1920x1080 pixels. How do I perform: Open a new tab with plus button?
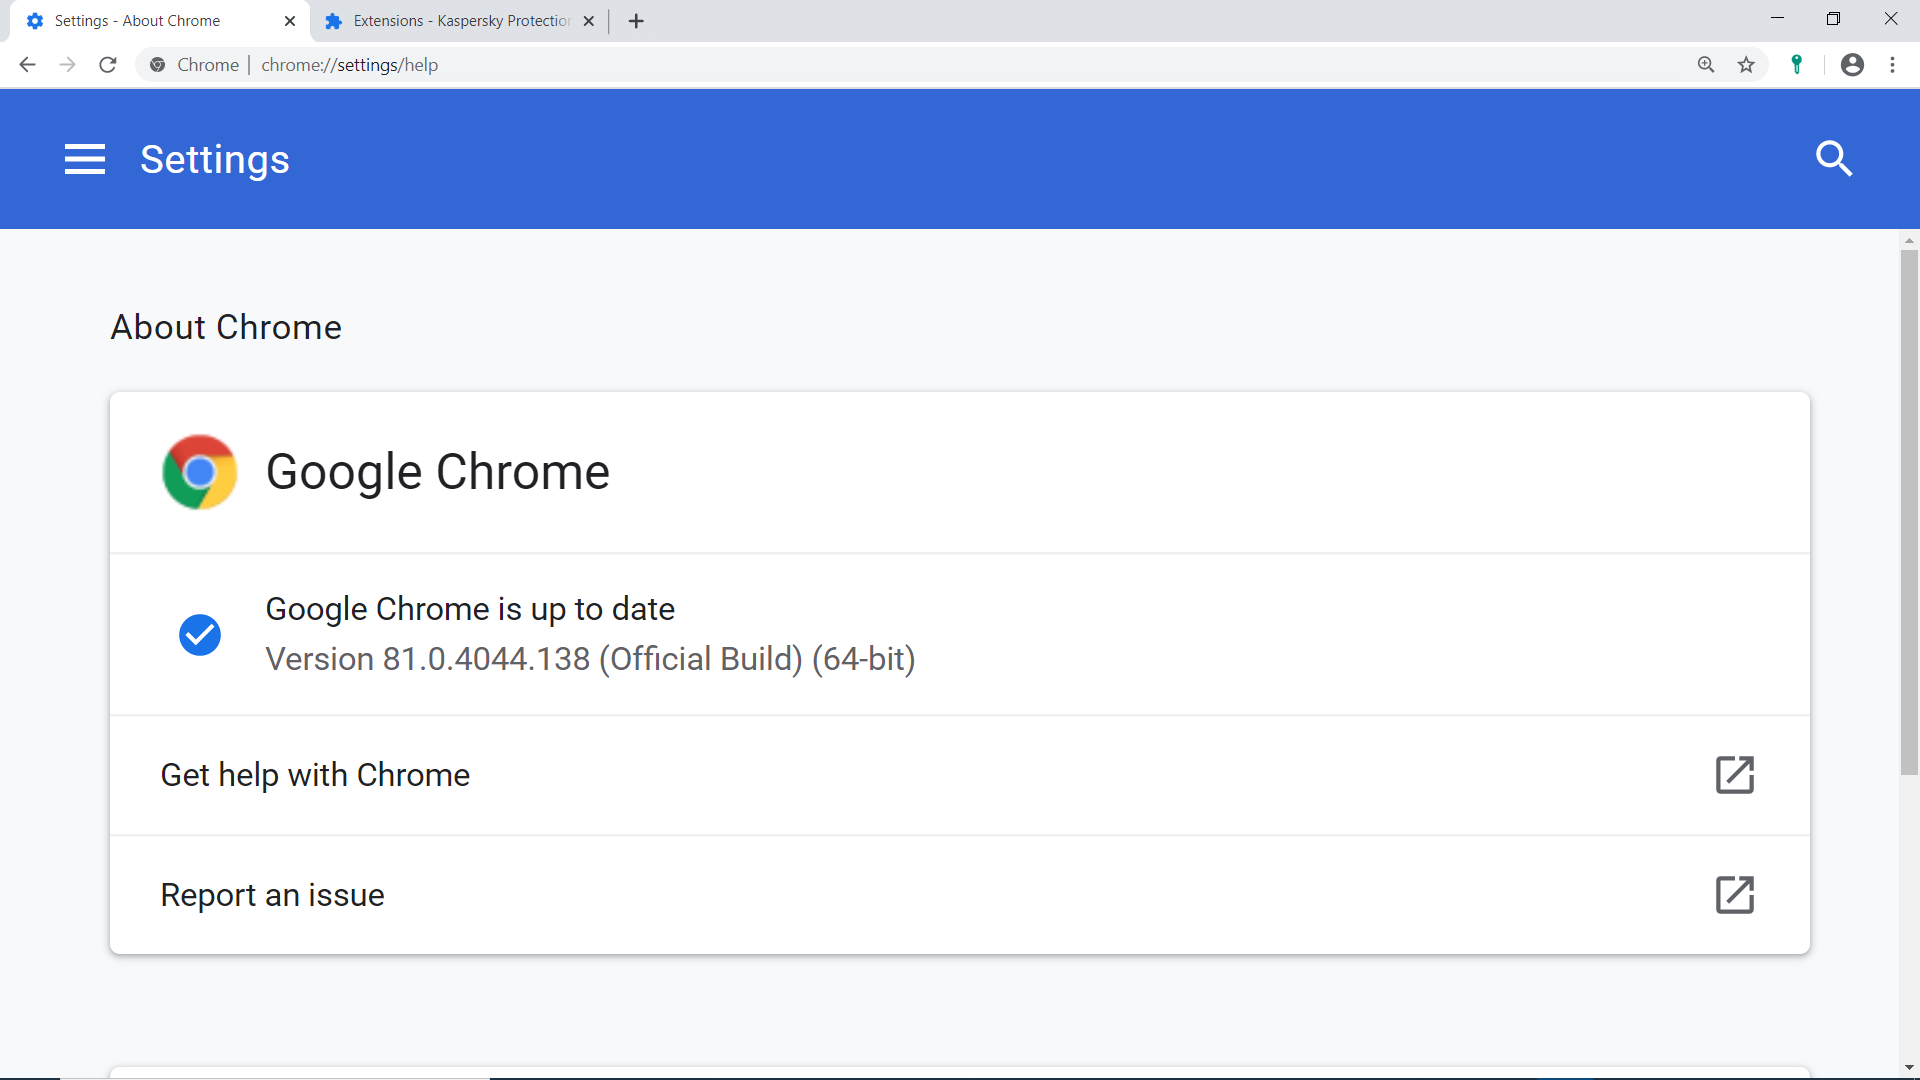(636, 21)
